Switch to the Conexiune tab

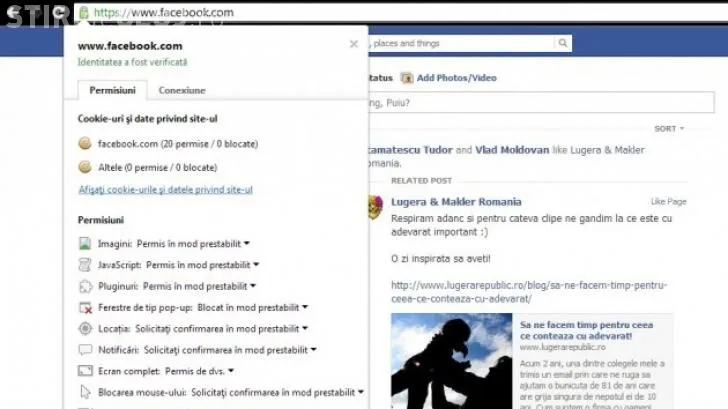click(182, 90)
